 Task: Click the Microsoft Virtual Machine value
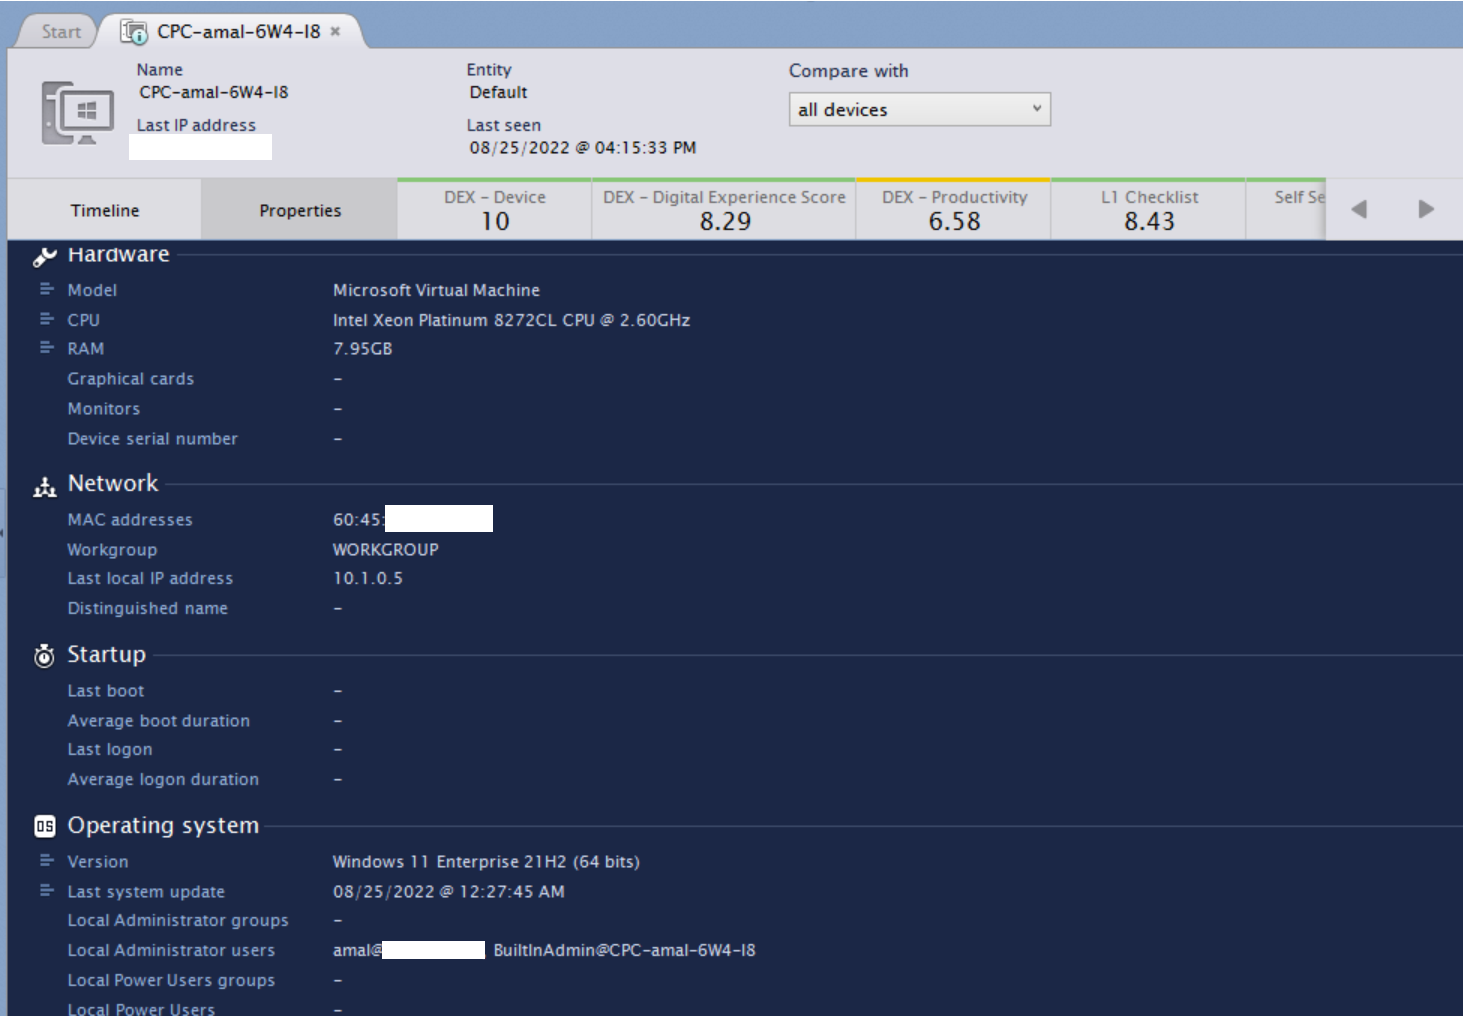click(x=436, y=290)
